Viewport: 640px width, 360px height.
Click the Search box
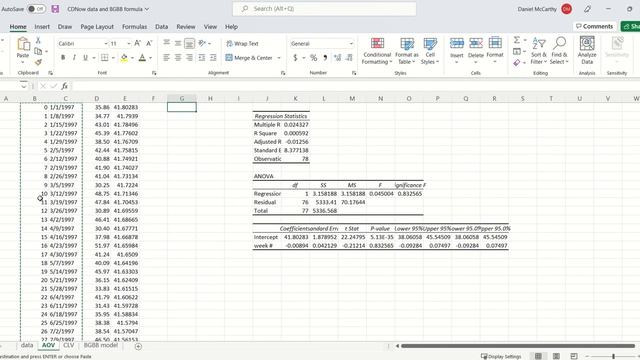click(x=324, y=9)
